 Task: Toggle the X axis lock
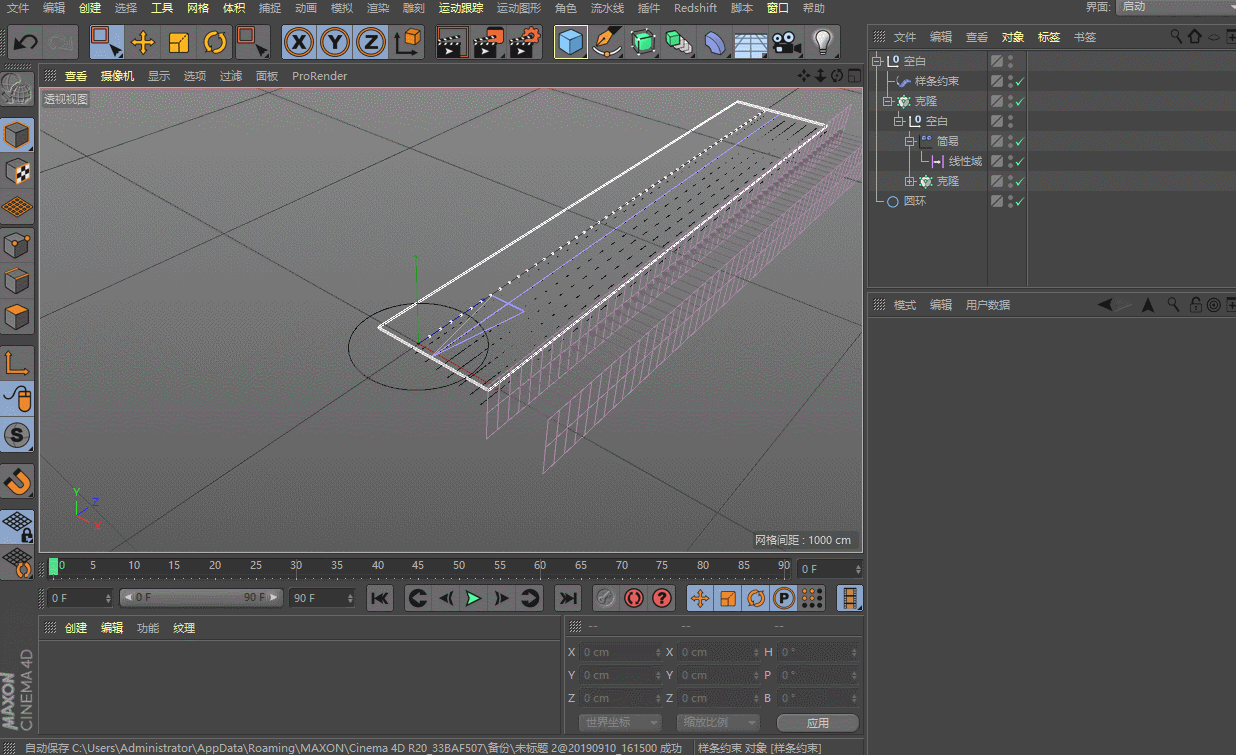pyautogui.click(x=298, y=42)
